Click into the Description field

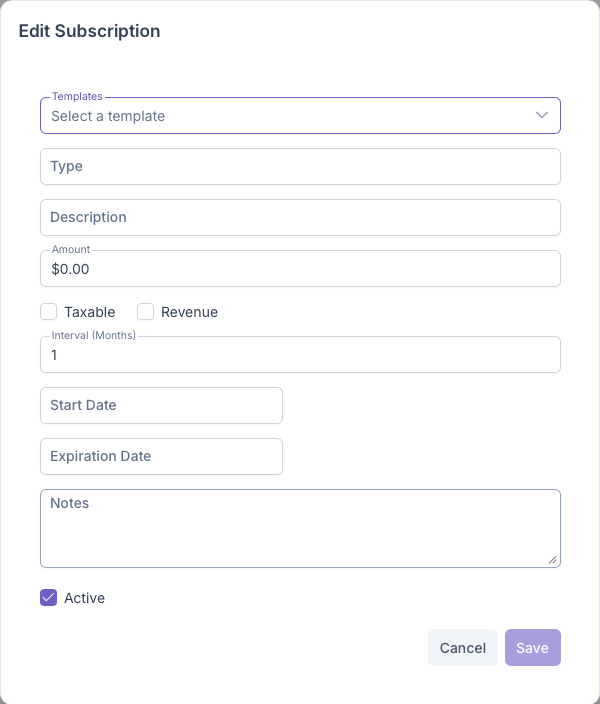click(x=300, y=217)
